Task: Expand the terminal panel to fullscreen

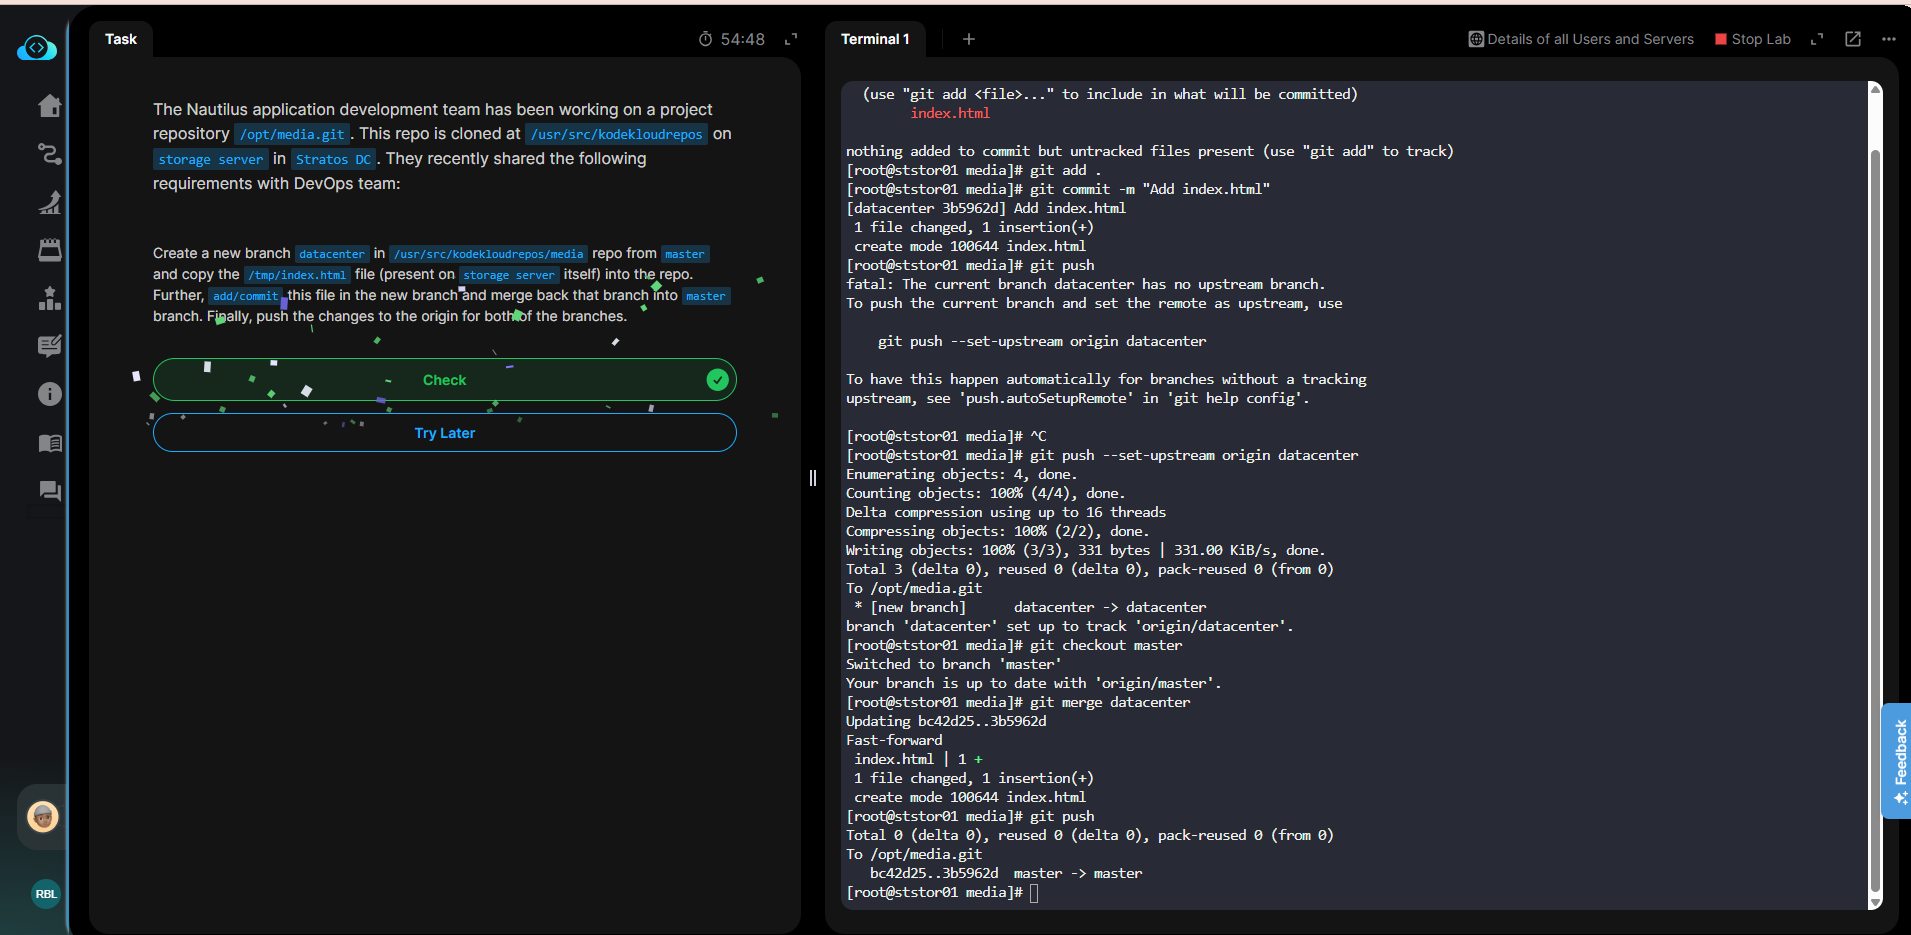Action: [1817, 39]
